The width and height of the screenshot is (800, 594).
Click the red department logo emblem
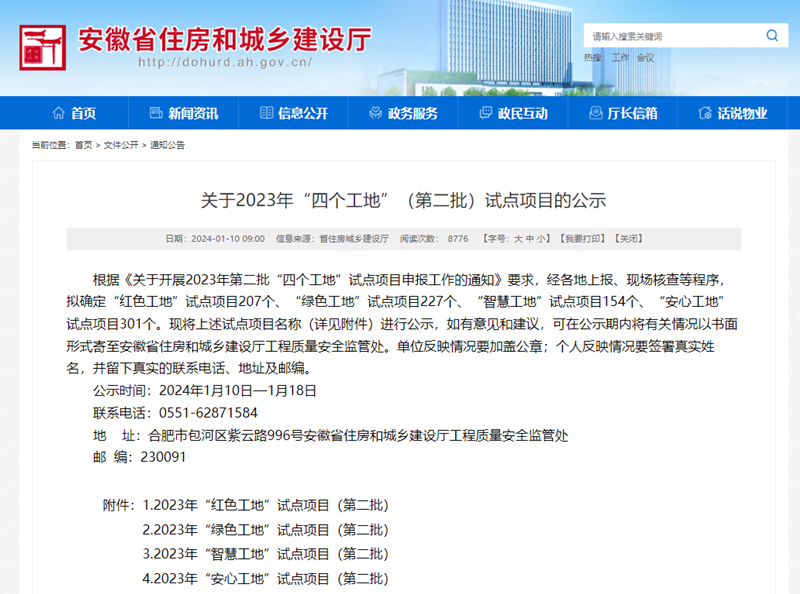42,44
